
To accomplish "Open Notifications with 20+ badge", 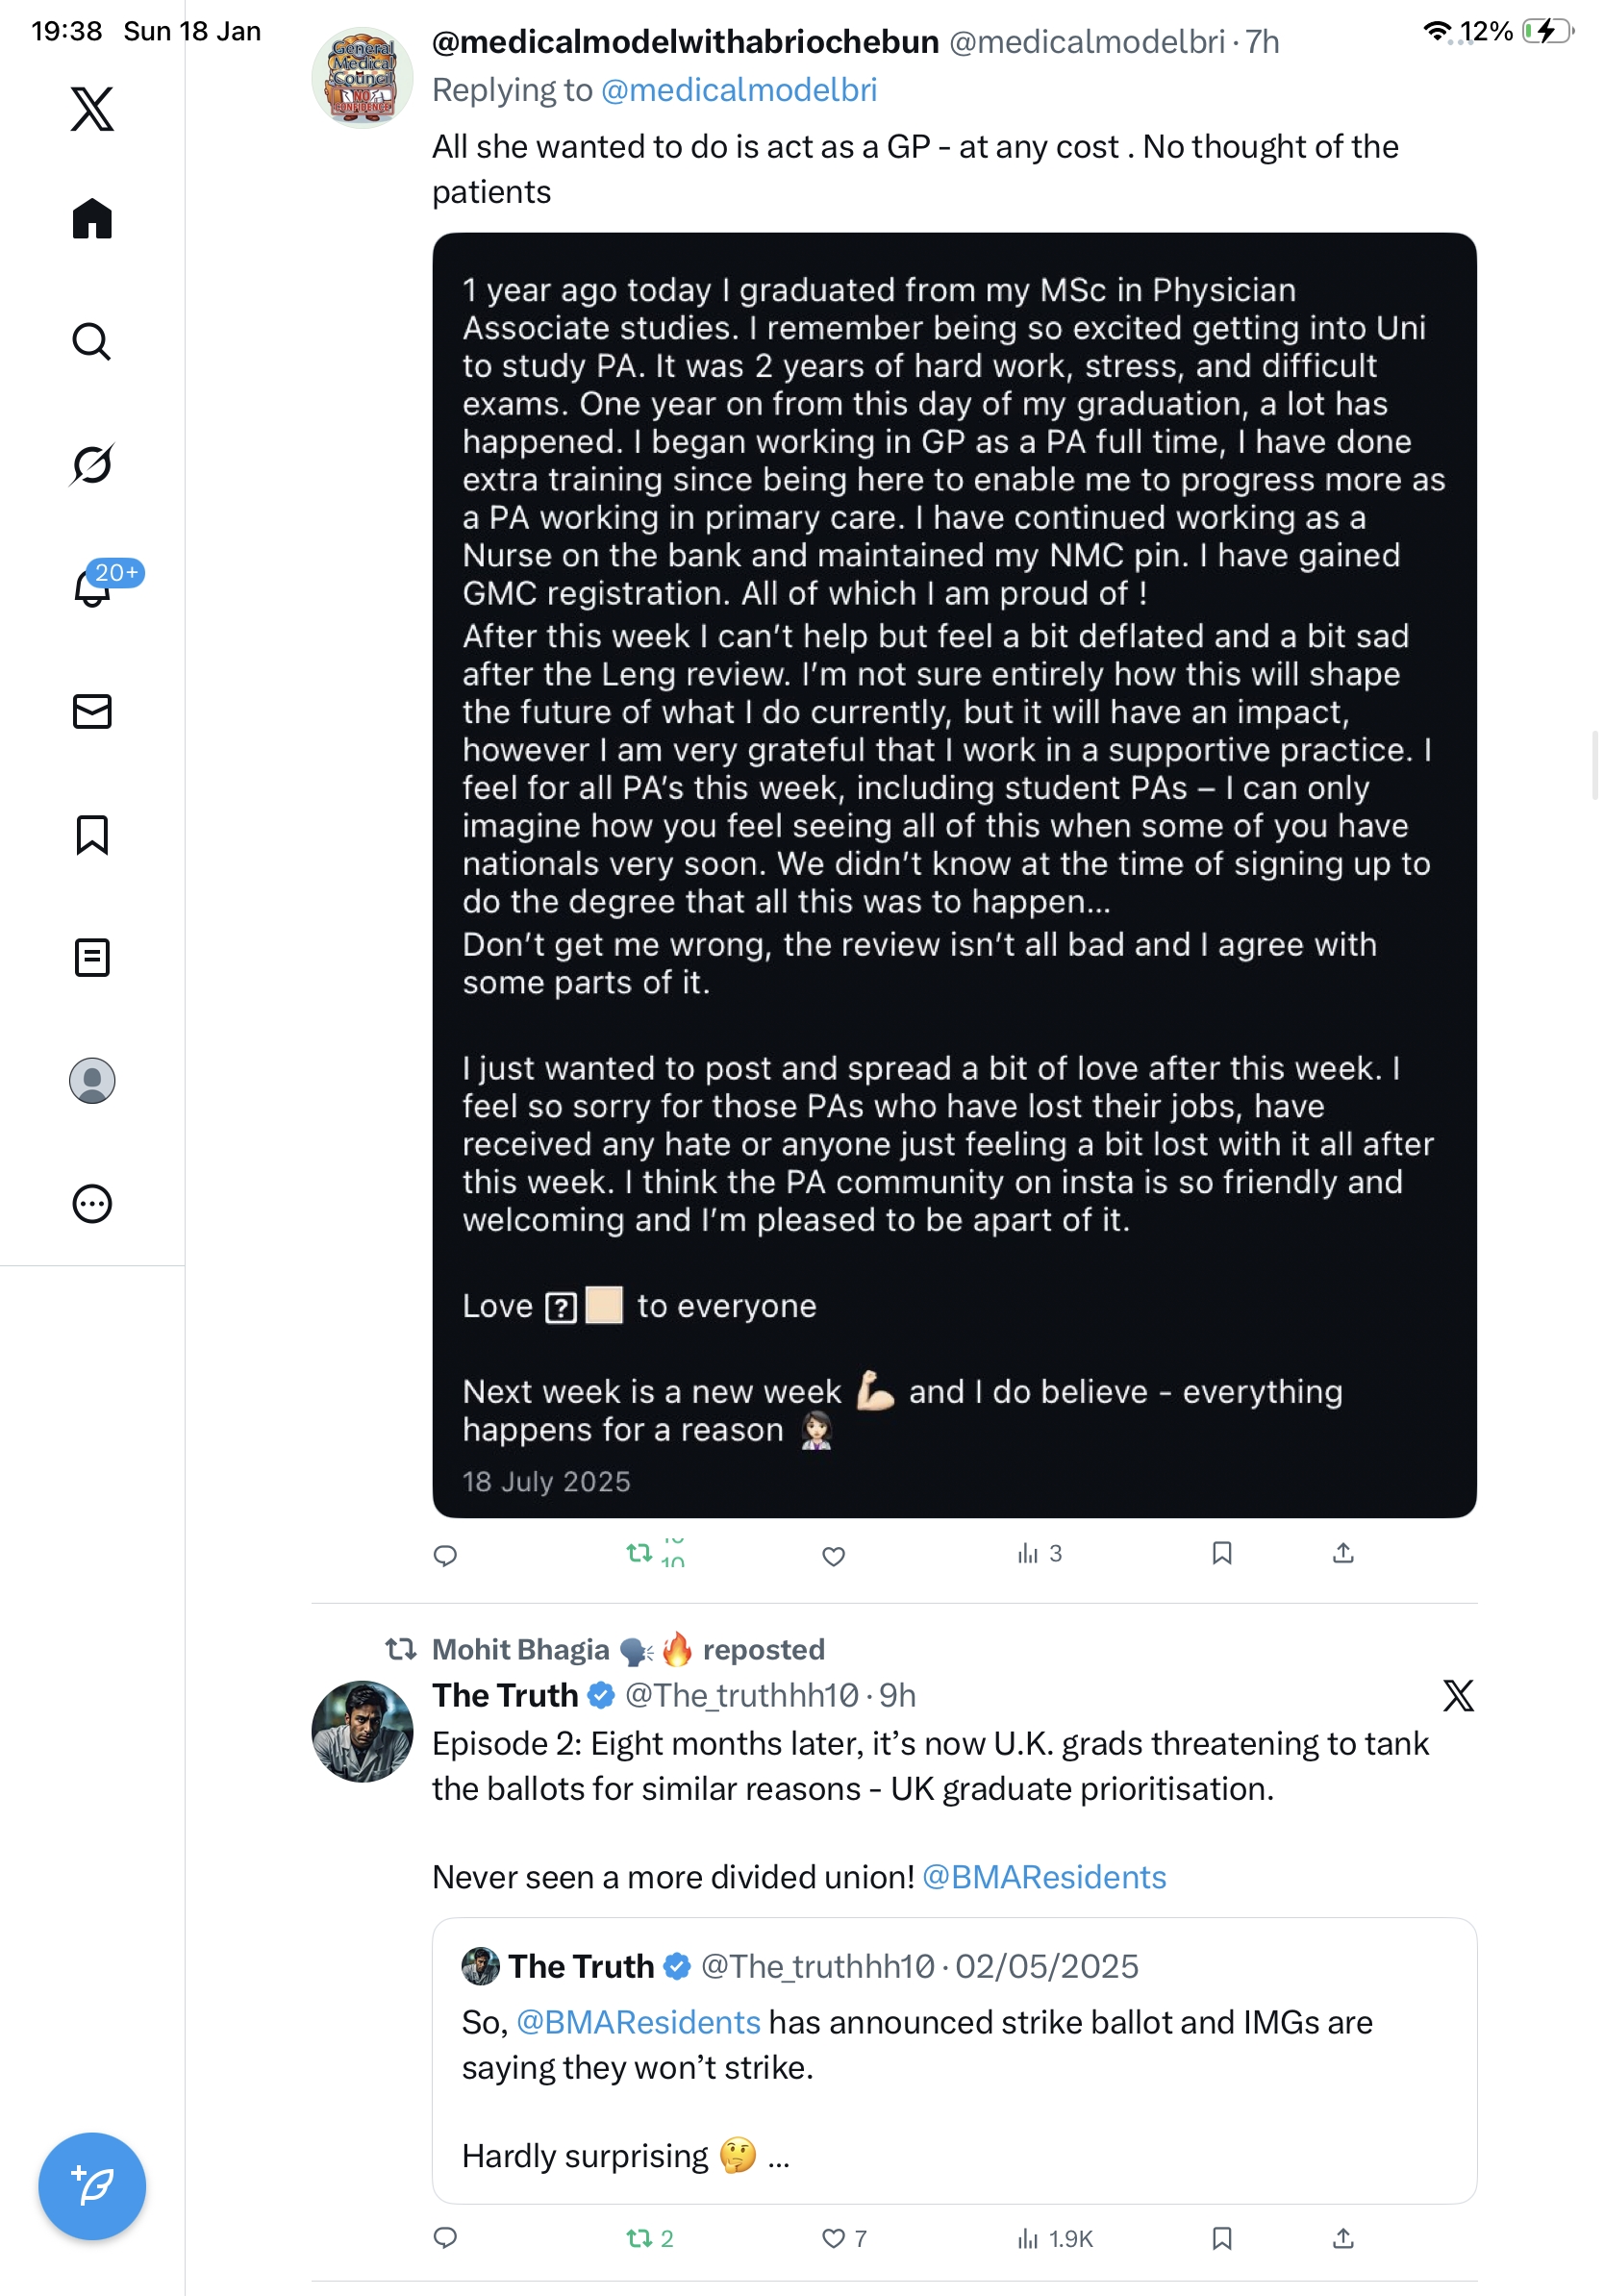I will pyautogui.click(x=92, y=587).
